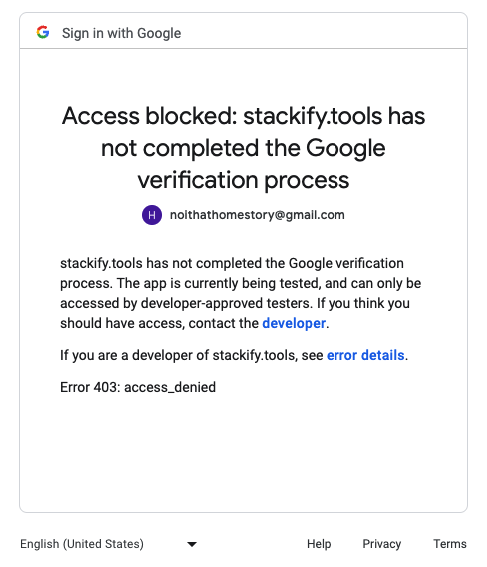
Task: Click the Sign in with Google header text
Action: point(121,33)
